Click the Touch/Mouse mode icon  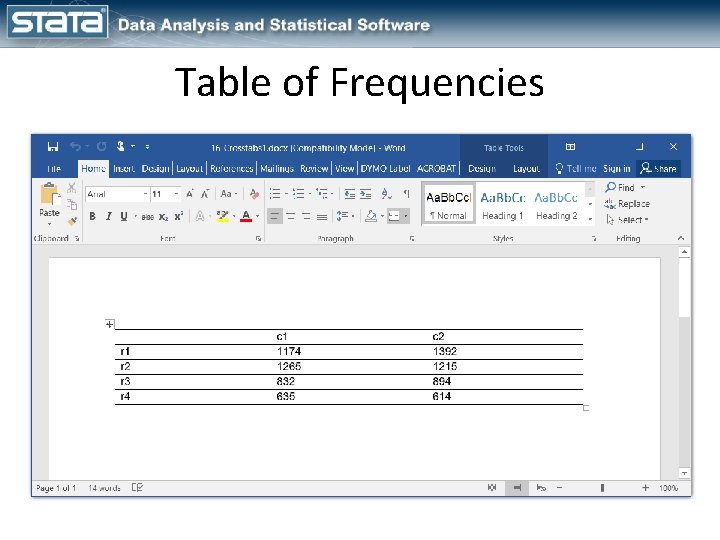tap(120, 146)
